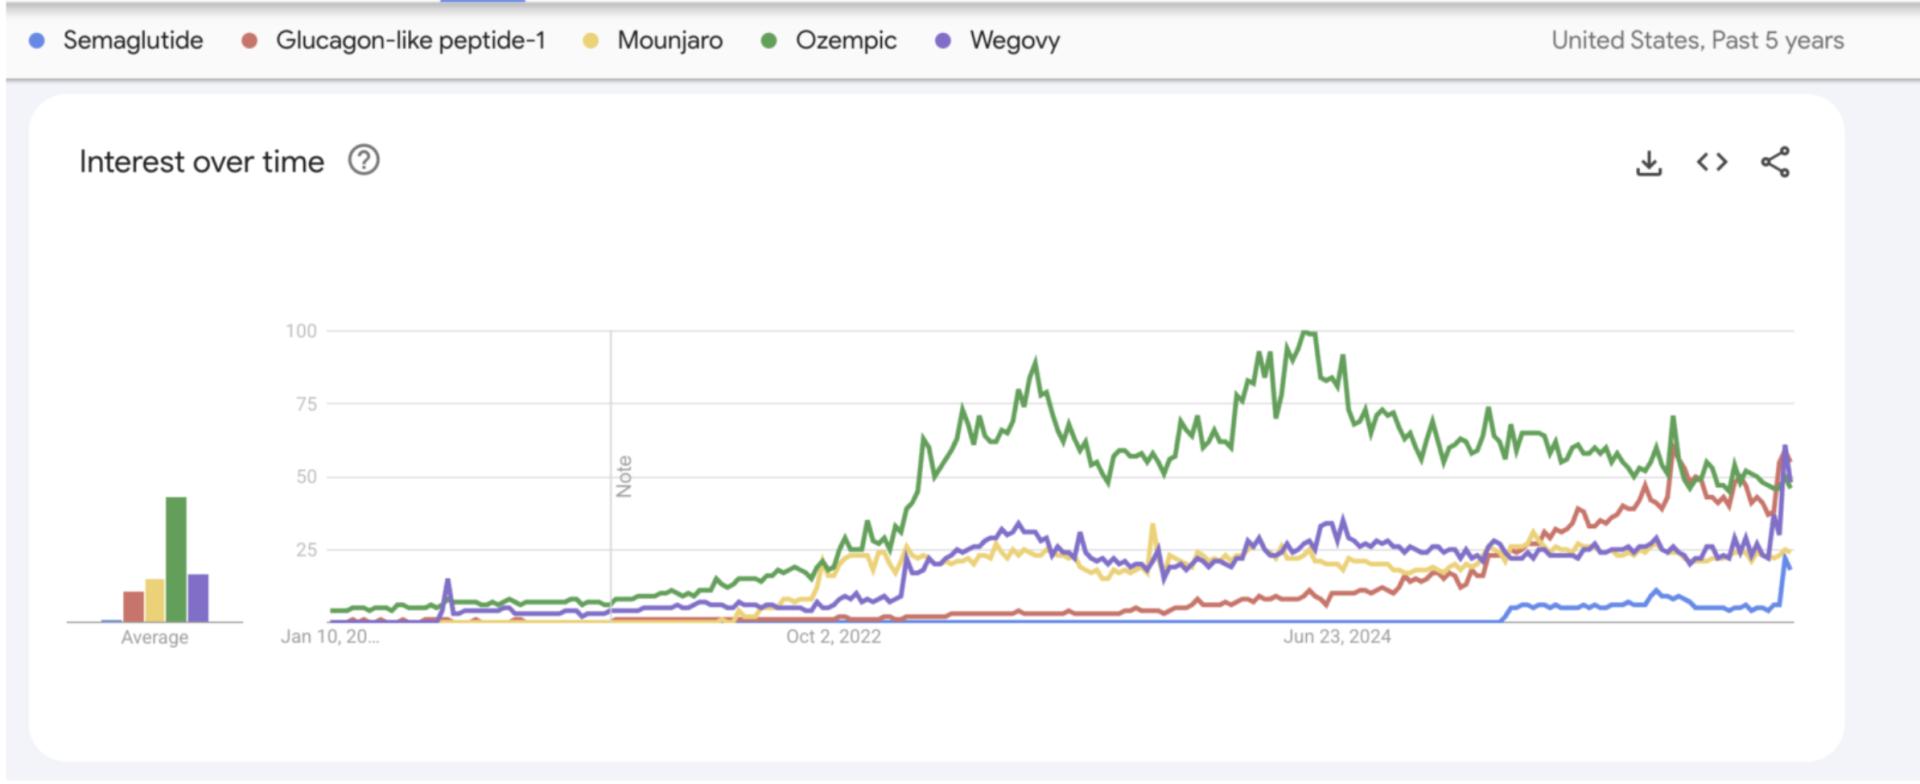Click the purple Wegovy color dot
The image size is (1920, 784).
pos(939,40)
